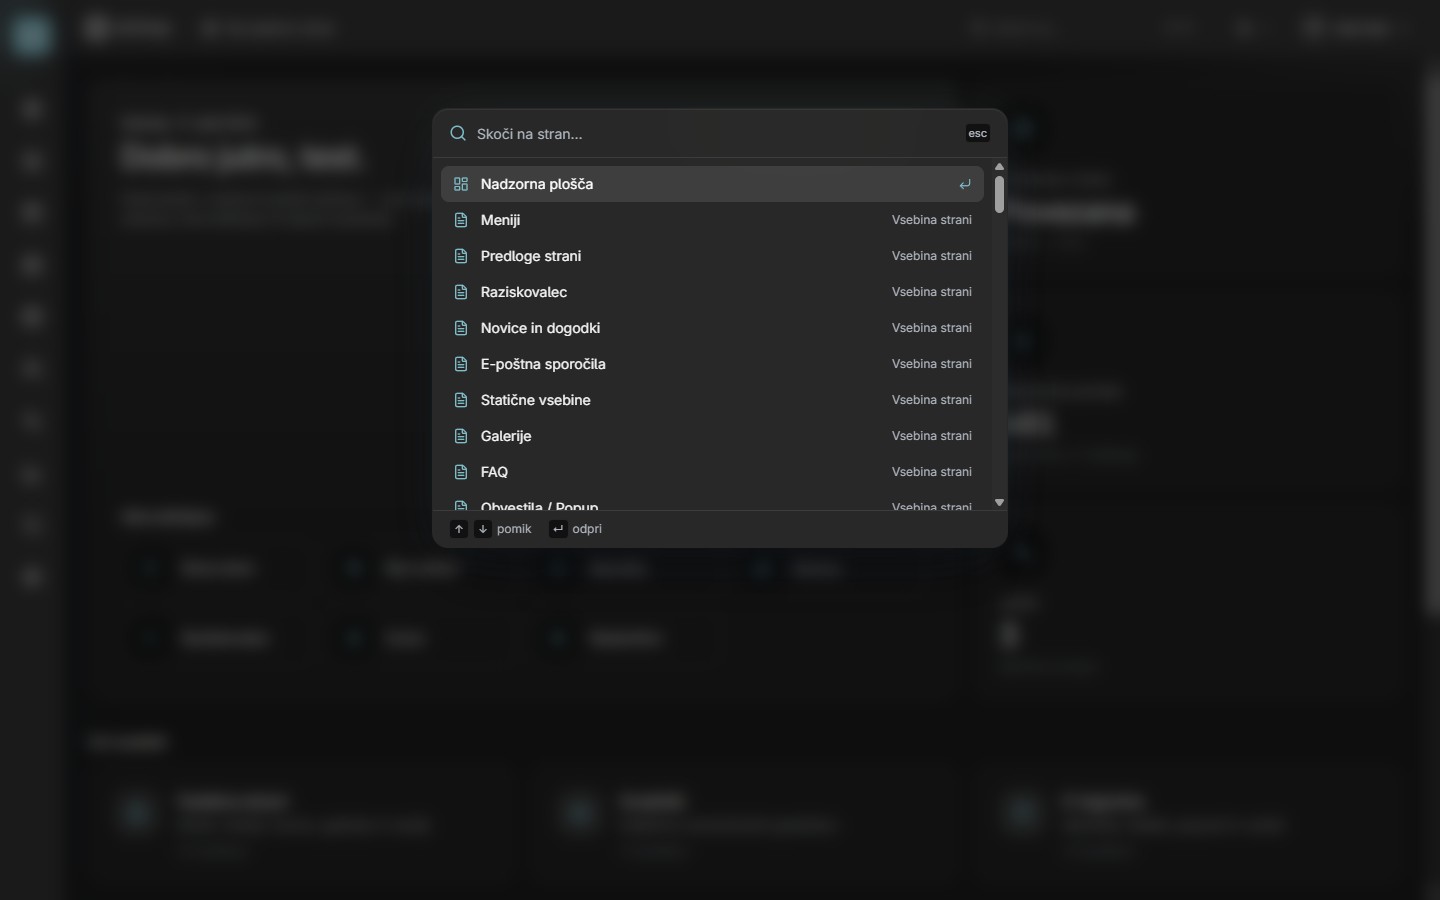Click the document icon next to FAQ
The width and height of the screenshot is (1440, 900).
tap(461, 472)
